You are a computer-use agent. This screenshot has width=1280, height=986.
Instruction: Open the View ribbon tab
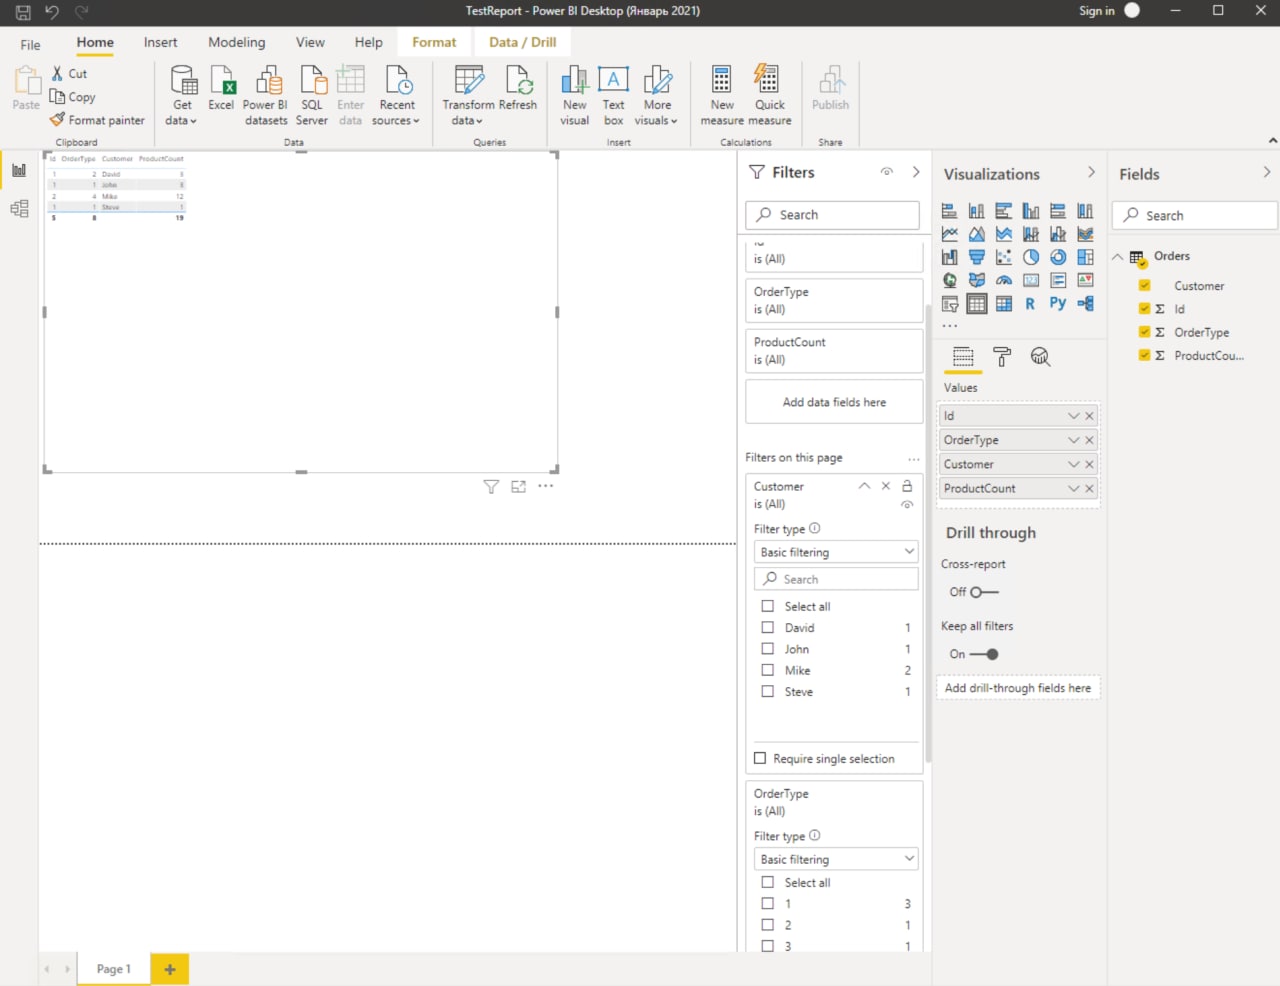[x=310, y=43]
